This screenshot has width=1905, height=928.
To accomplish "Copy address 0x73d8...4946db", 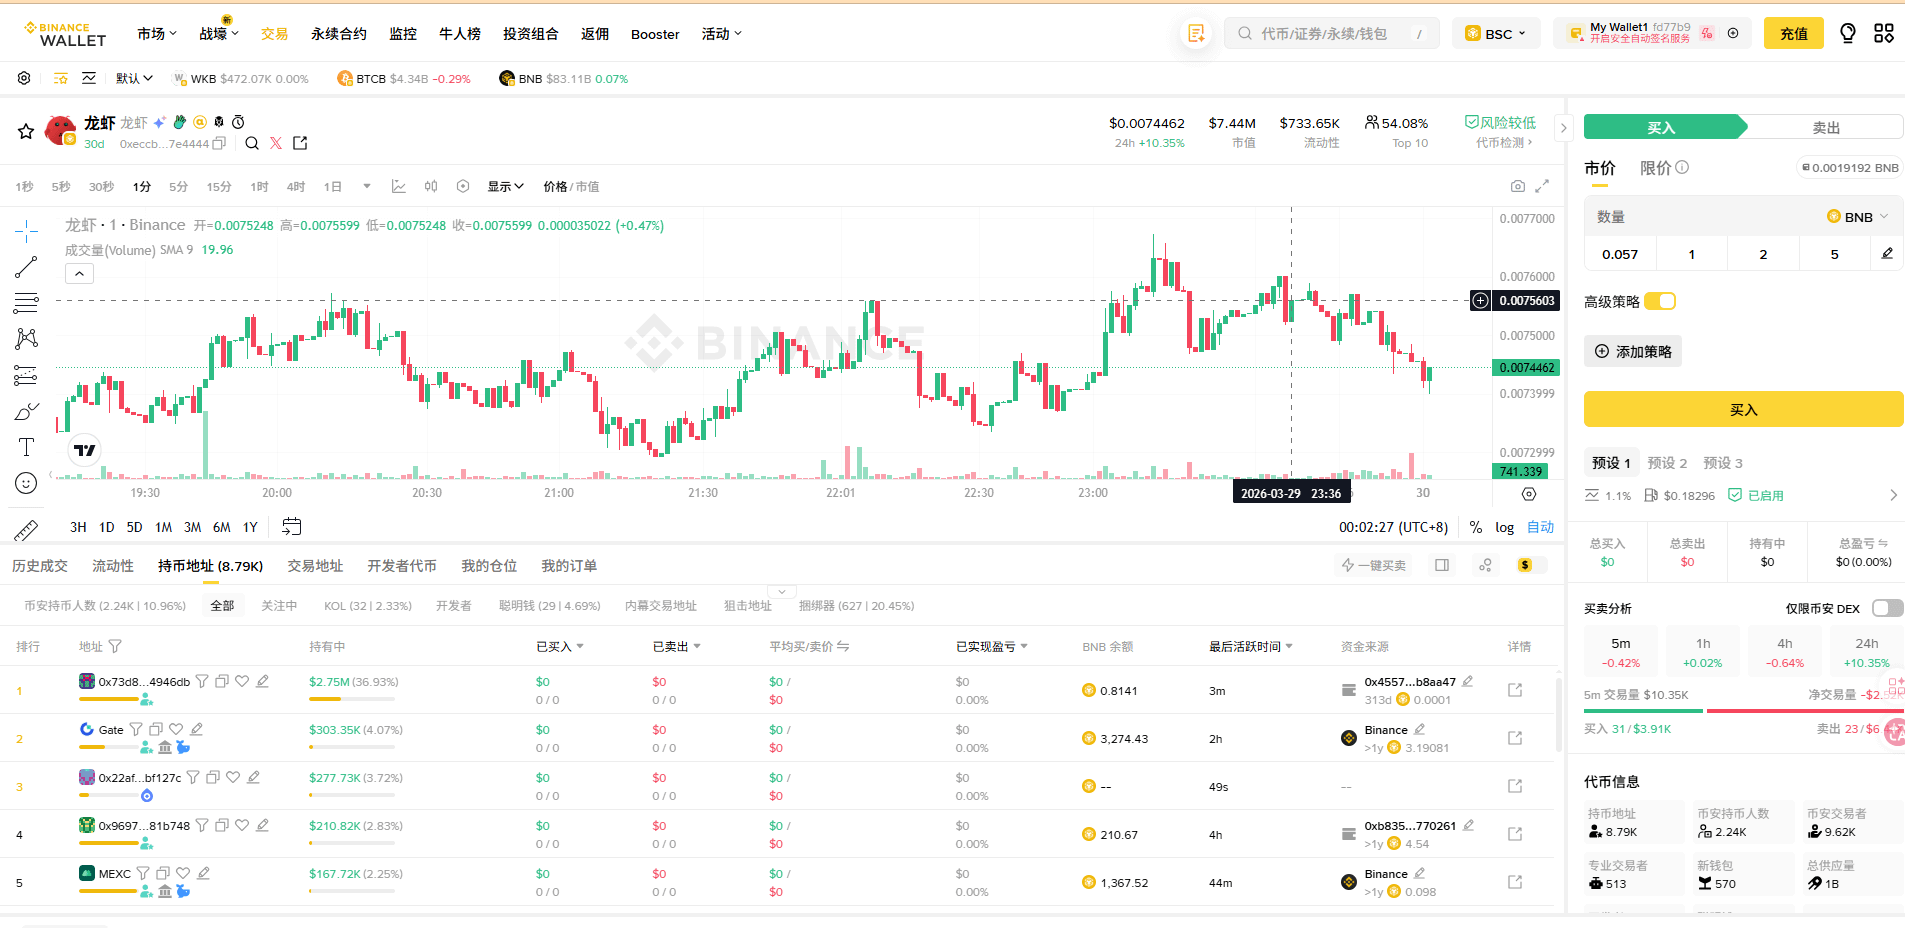I will point(222,681).
